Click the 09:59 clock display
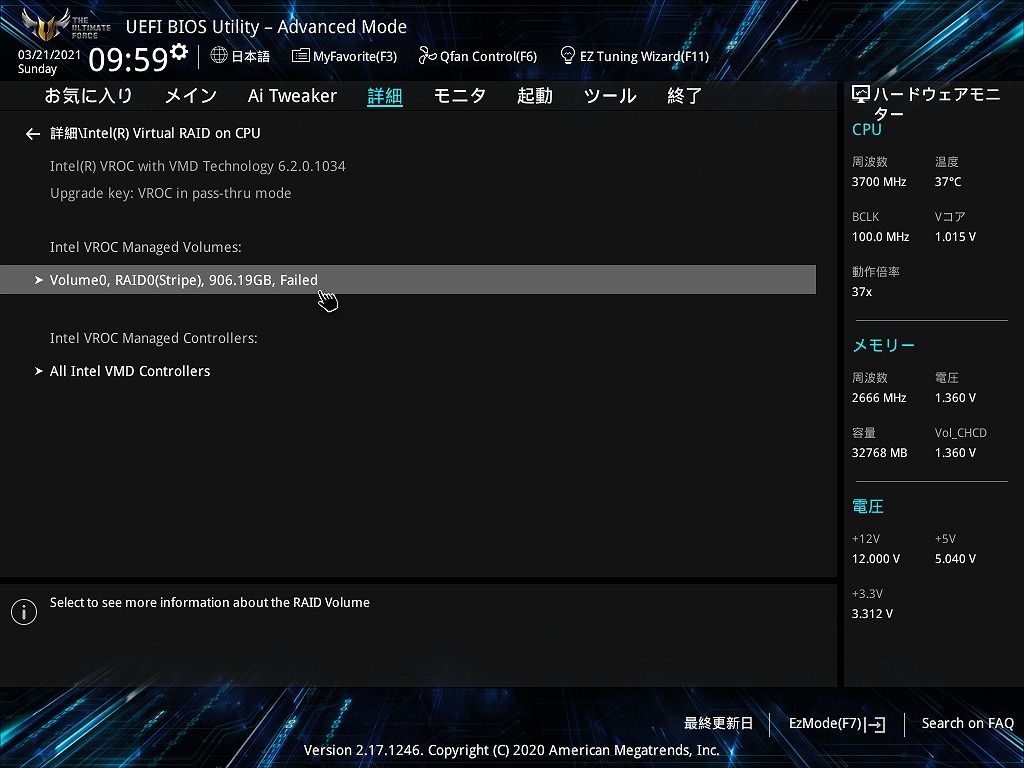This screenshot has width=1024, height=768. (129, 59)
